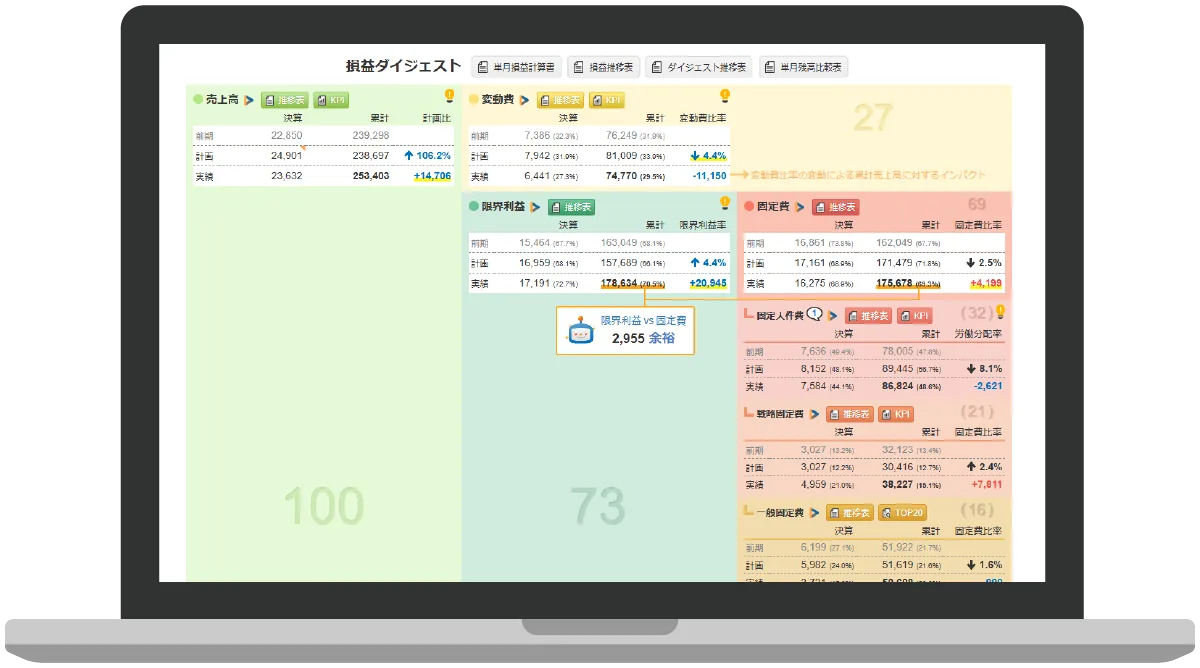
Task: Click the arrow icon beside 変動費
Action: point(524,100)
